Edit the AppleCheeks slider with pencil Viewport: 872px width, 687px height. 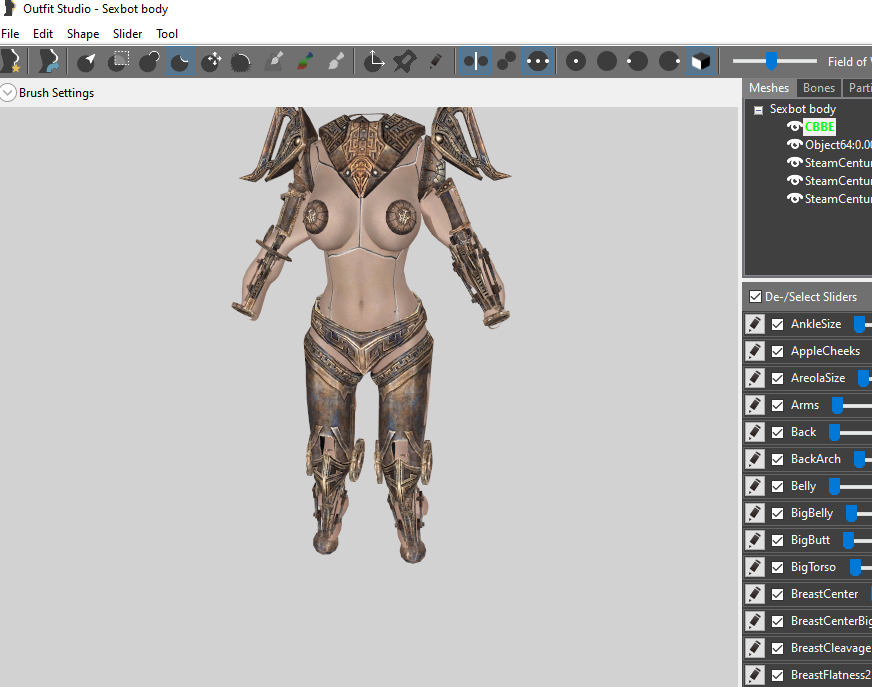click(755, 351)
